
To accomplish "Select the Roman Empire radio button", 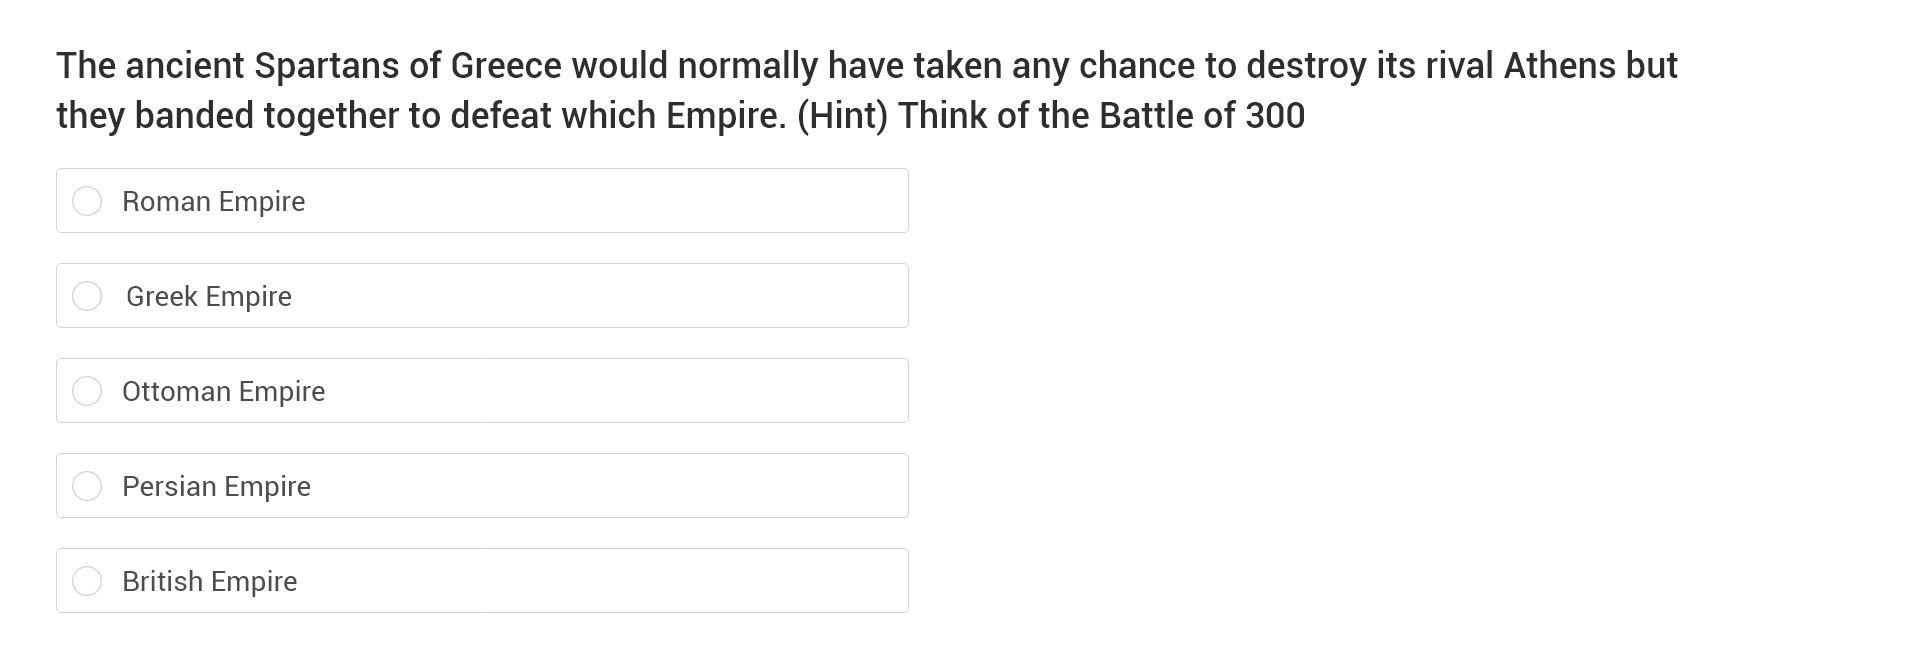I will [87, 201].
